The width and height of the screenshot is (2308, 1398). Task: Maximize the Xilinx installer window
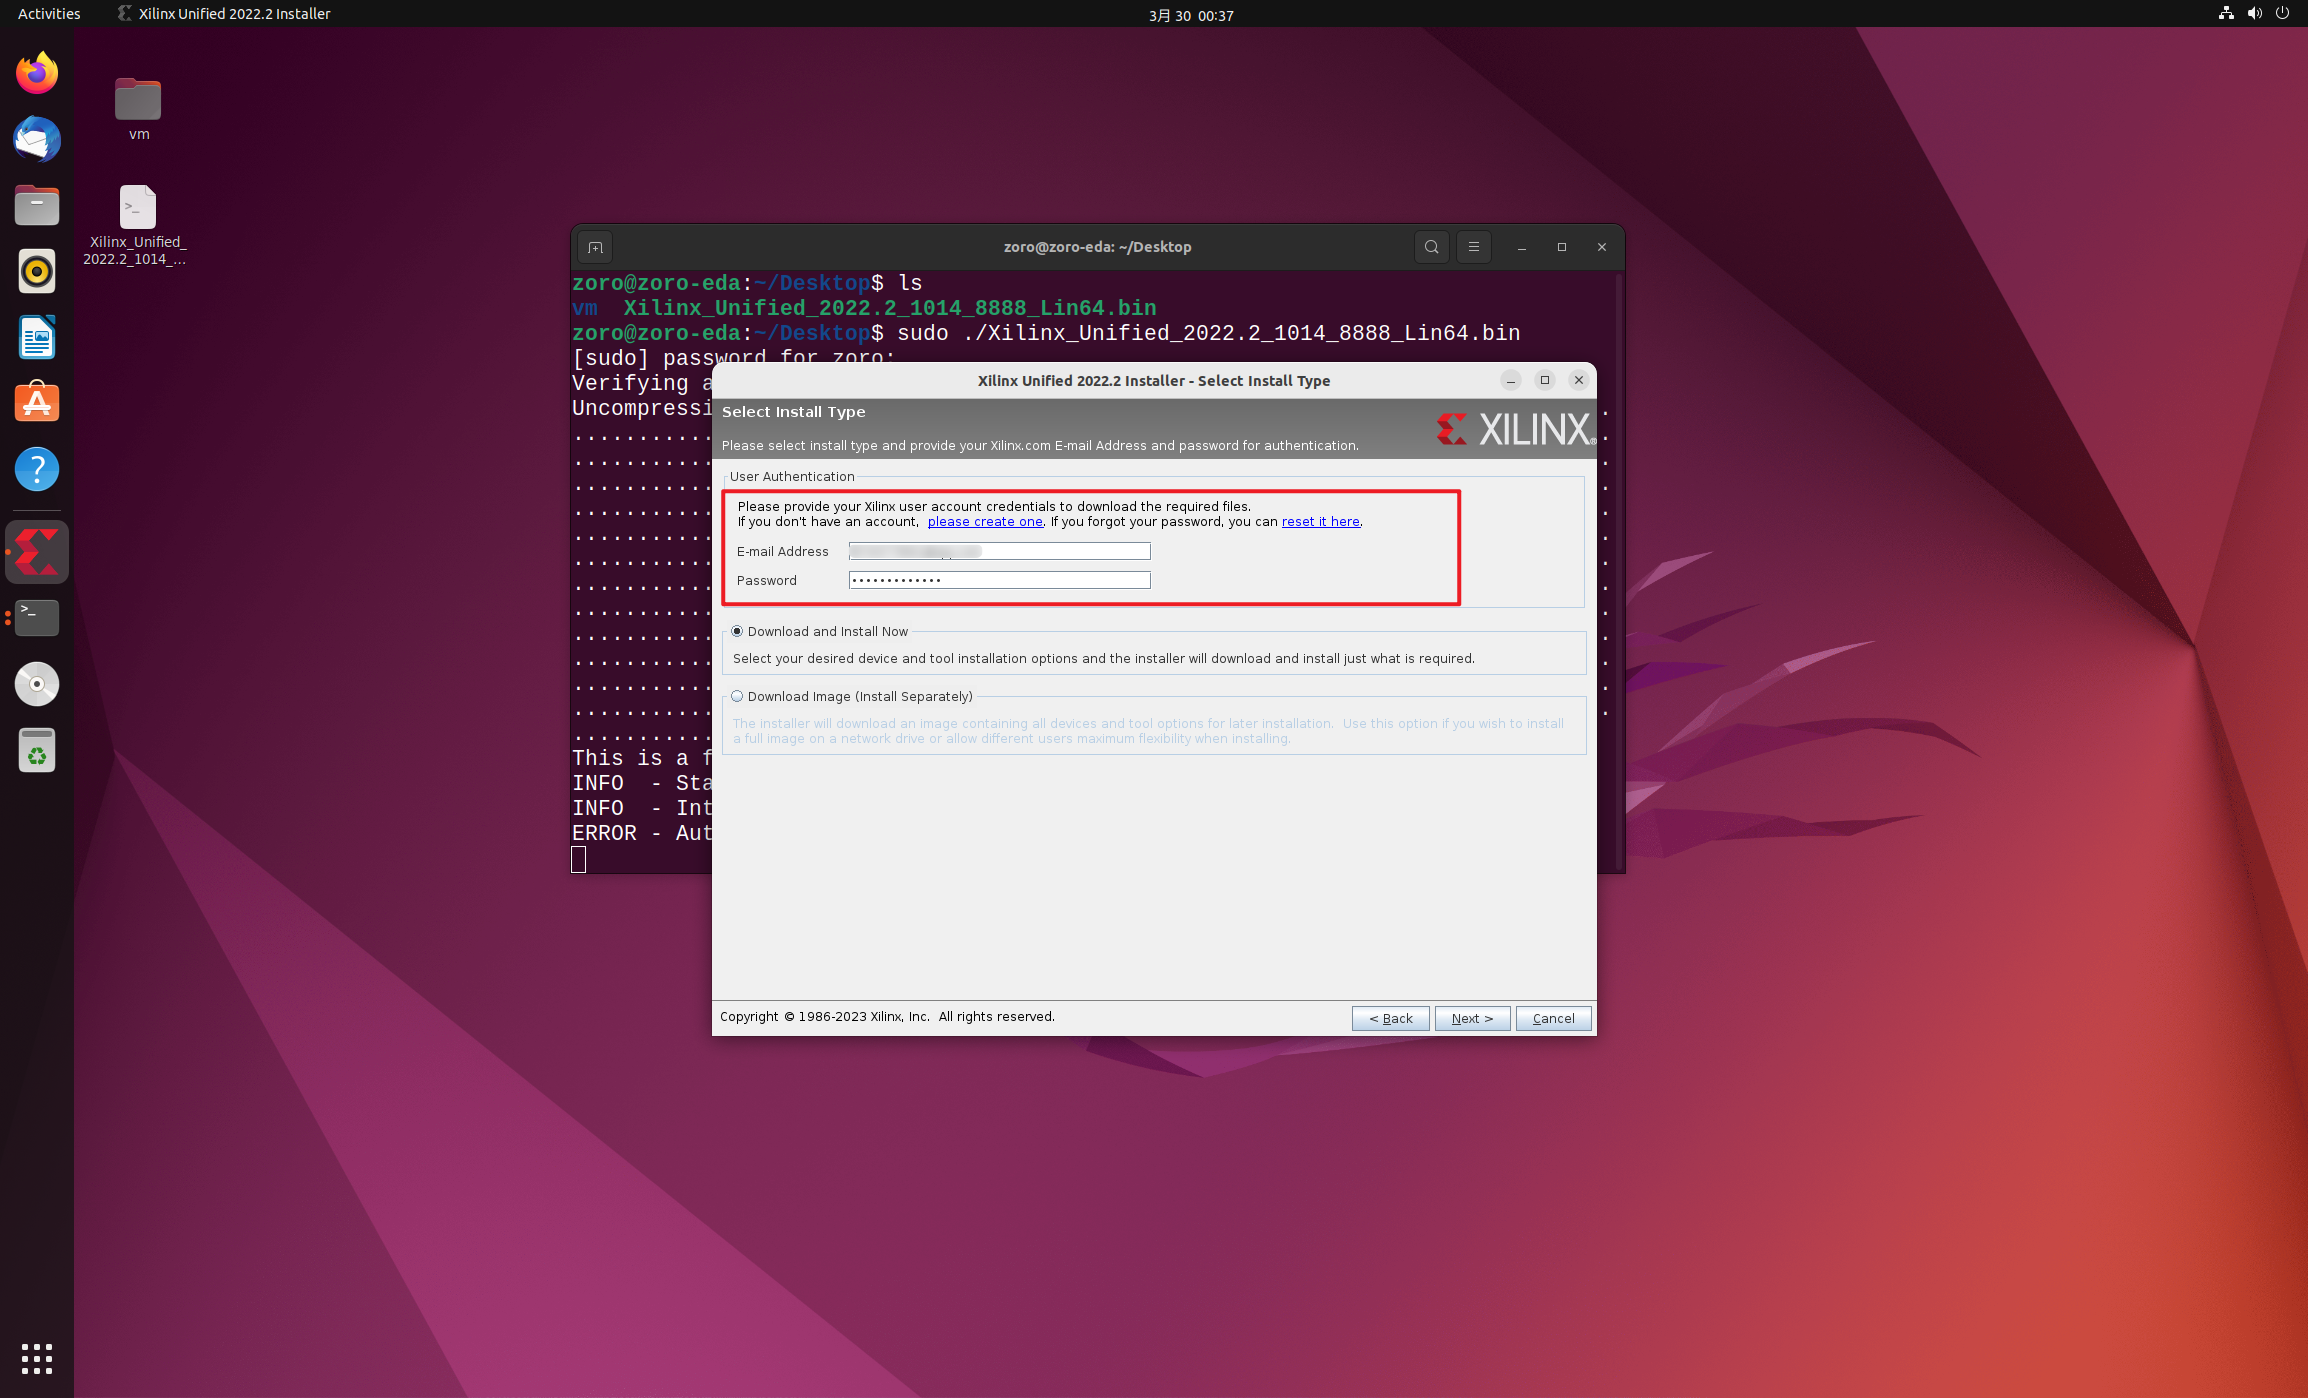[1545, 380]
